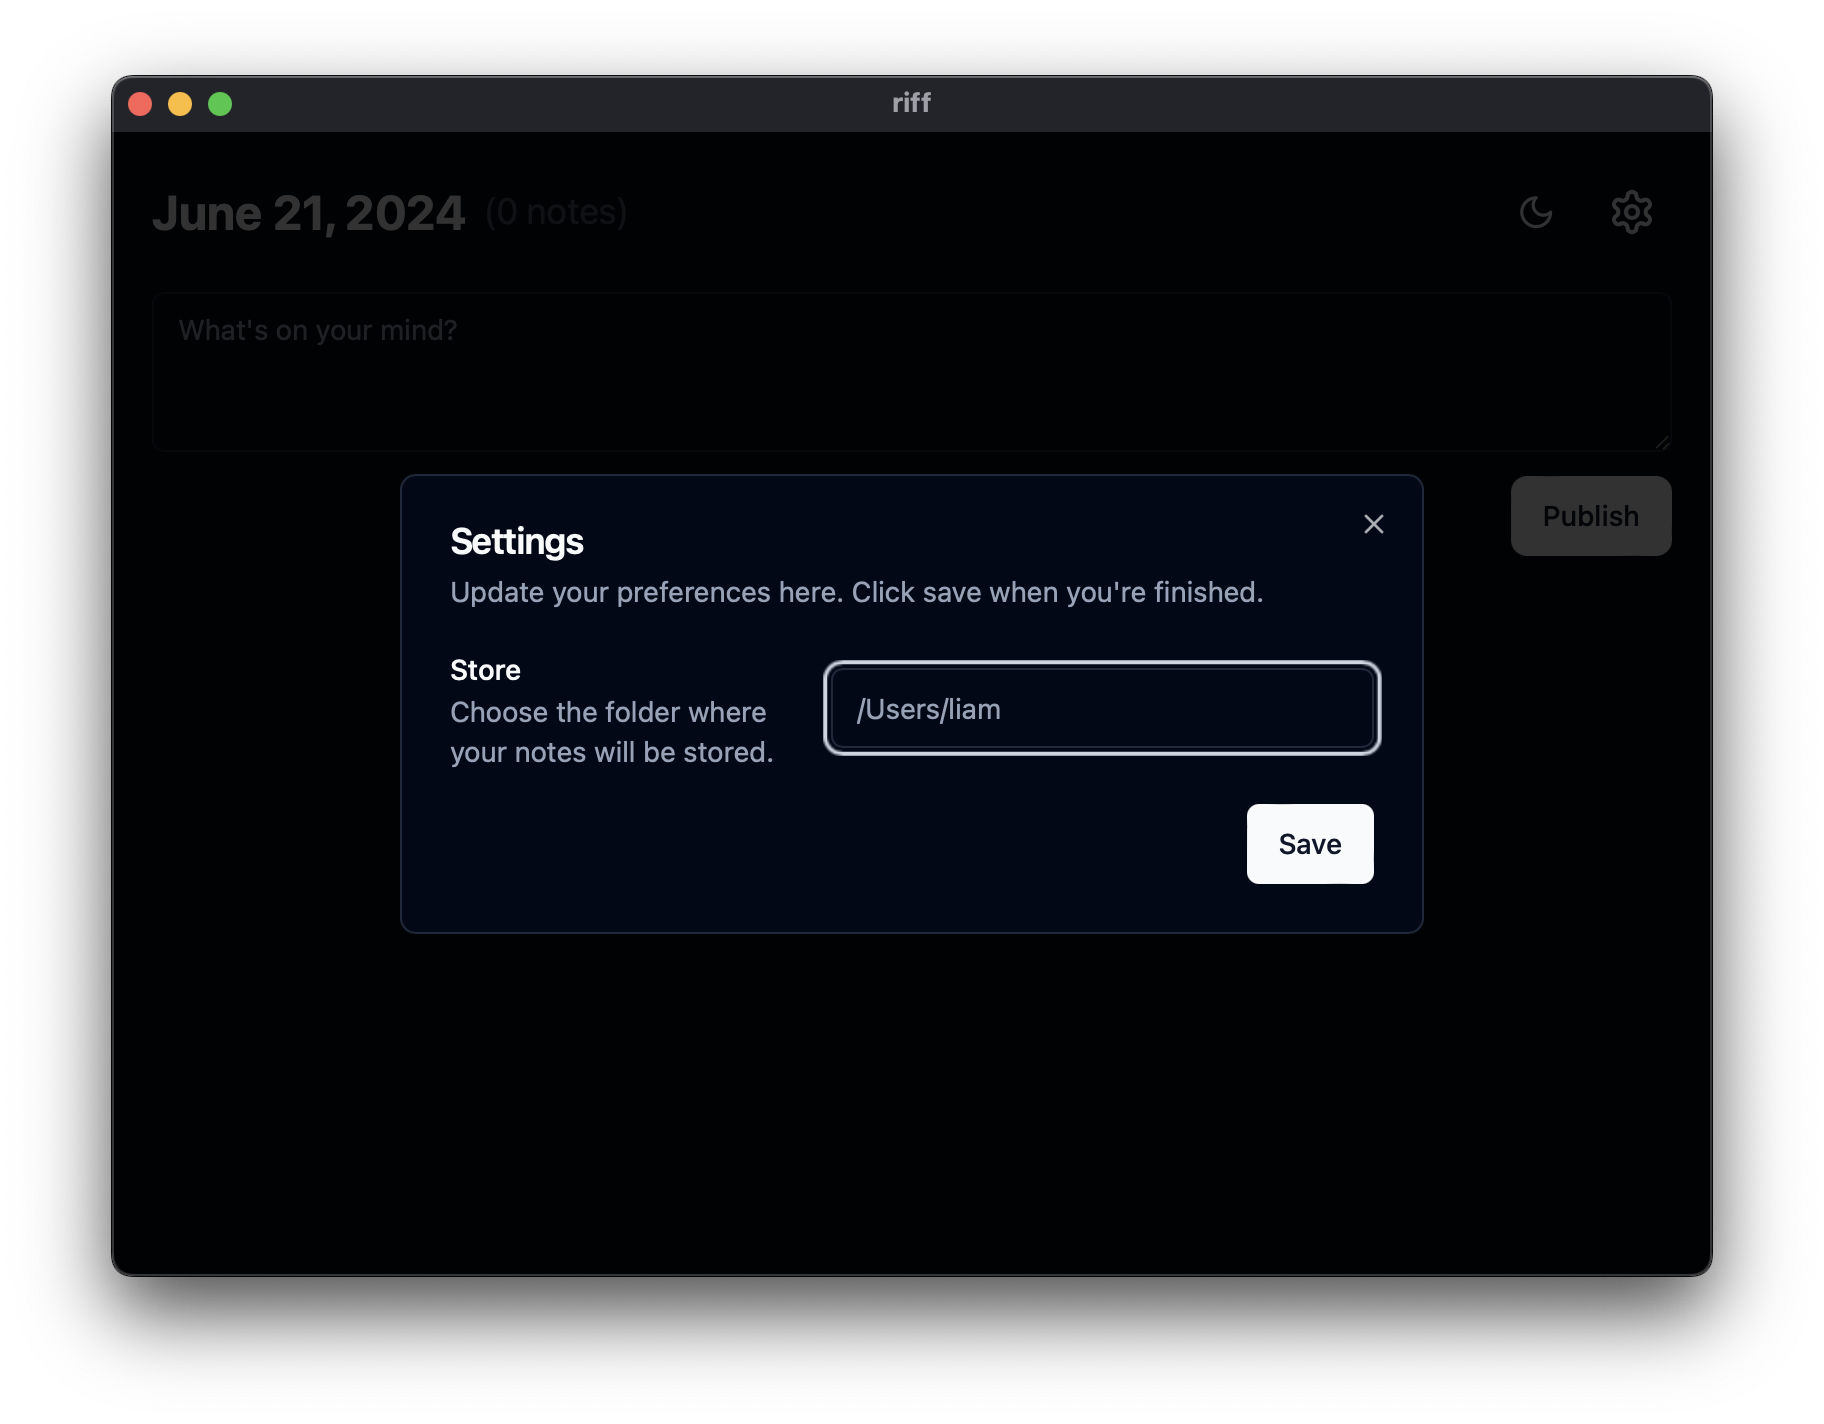Close the Settings dialog with the X
The width and height of the screenshot is (1824, 1424).
coord(1374,524)
